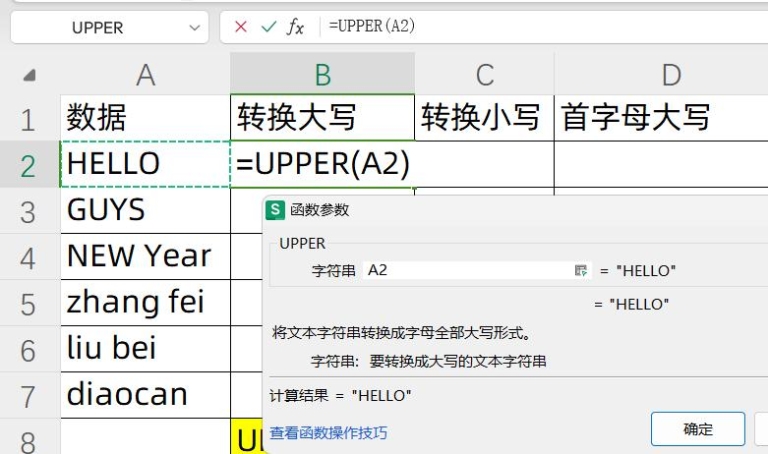
Task: Click cell D1 containing 首字母大写
Action: point(661,118)
